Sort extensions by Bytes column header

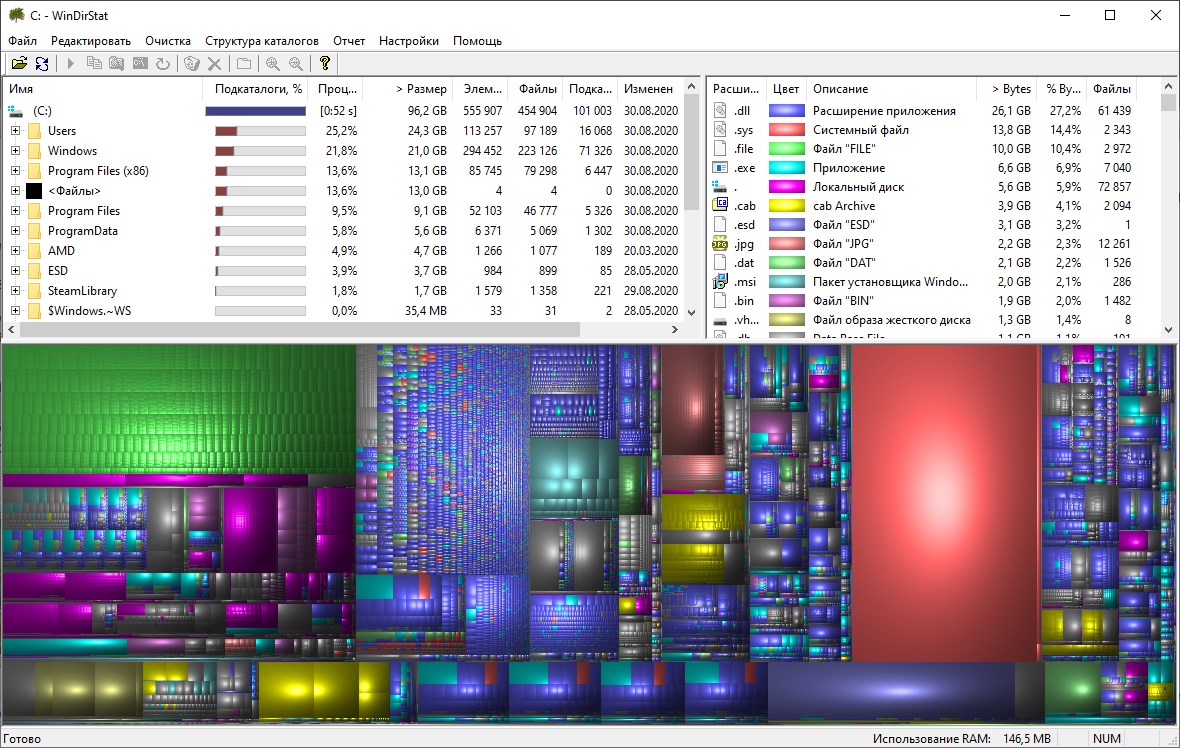point(1010,89)
